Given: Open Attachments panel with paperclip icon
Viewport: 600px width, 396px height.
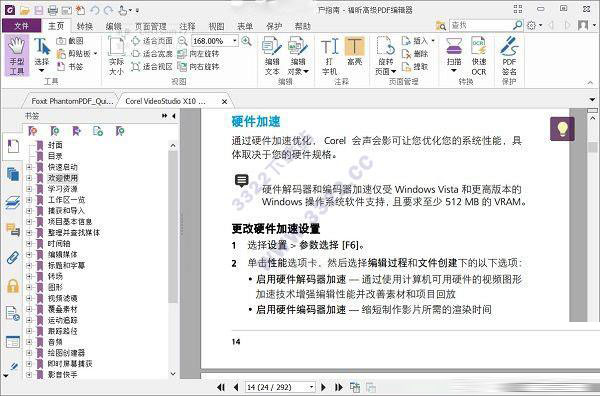Looking at the screenshot, I should [x=13, y=258].
